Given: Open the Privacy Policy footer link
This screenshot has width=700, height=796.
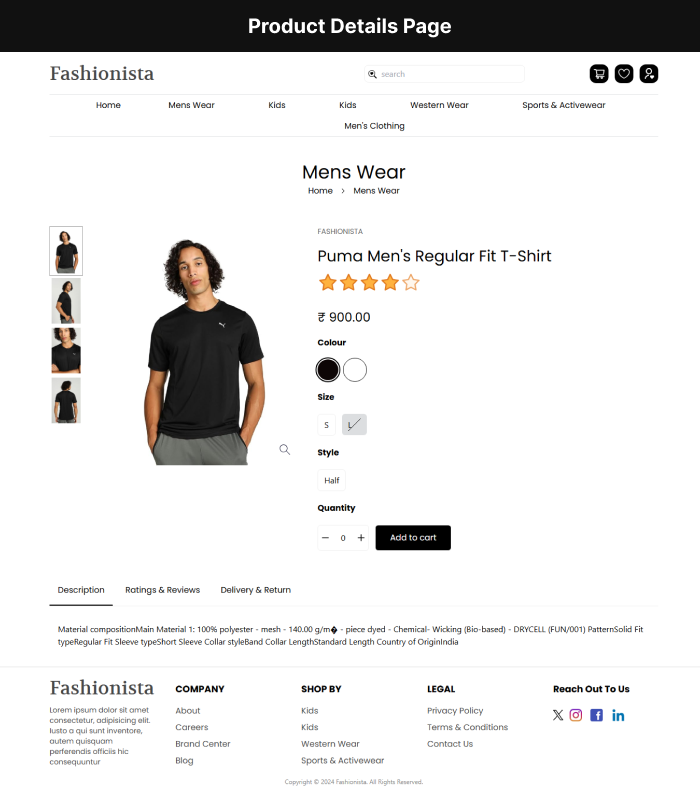Looking at the screenshot, I should point(455,711).
